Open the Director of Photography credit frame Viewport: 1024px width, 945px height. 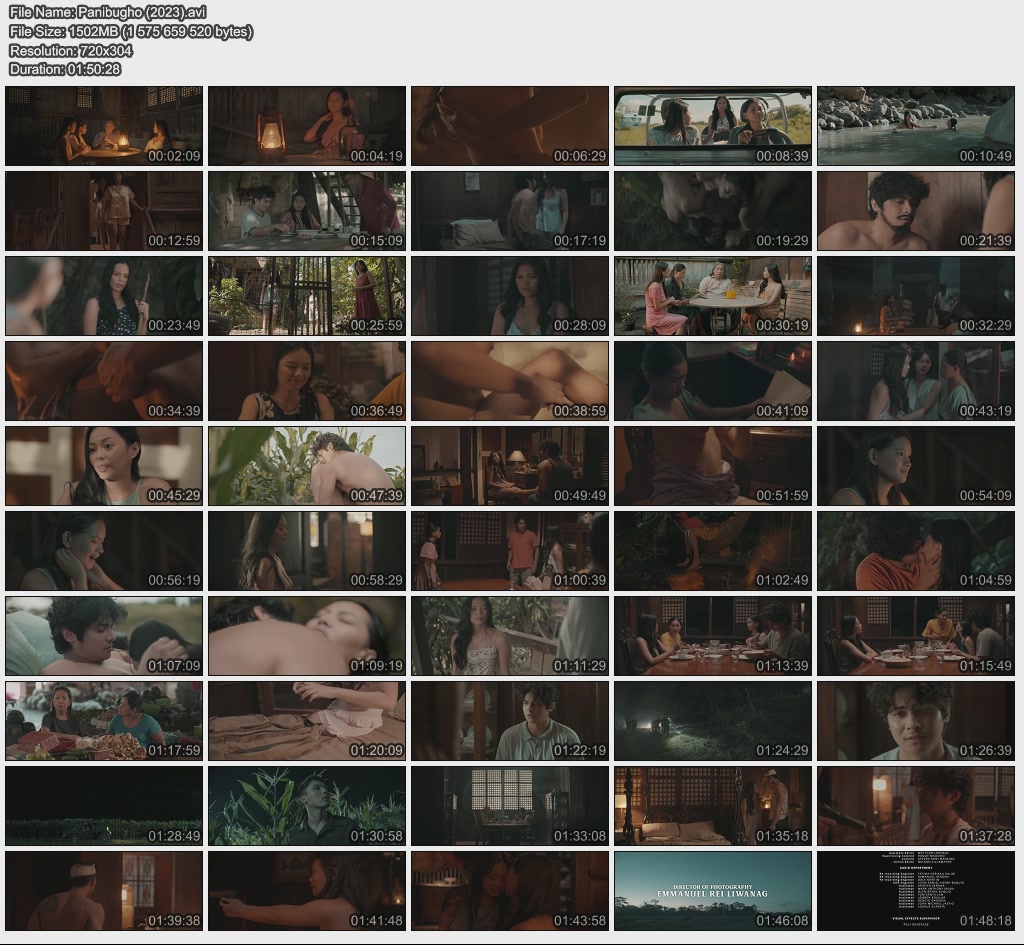712,891
